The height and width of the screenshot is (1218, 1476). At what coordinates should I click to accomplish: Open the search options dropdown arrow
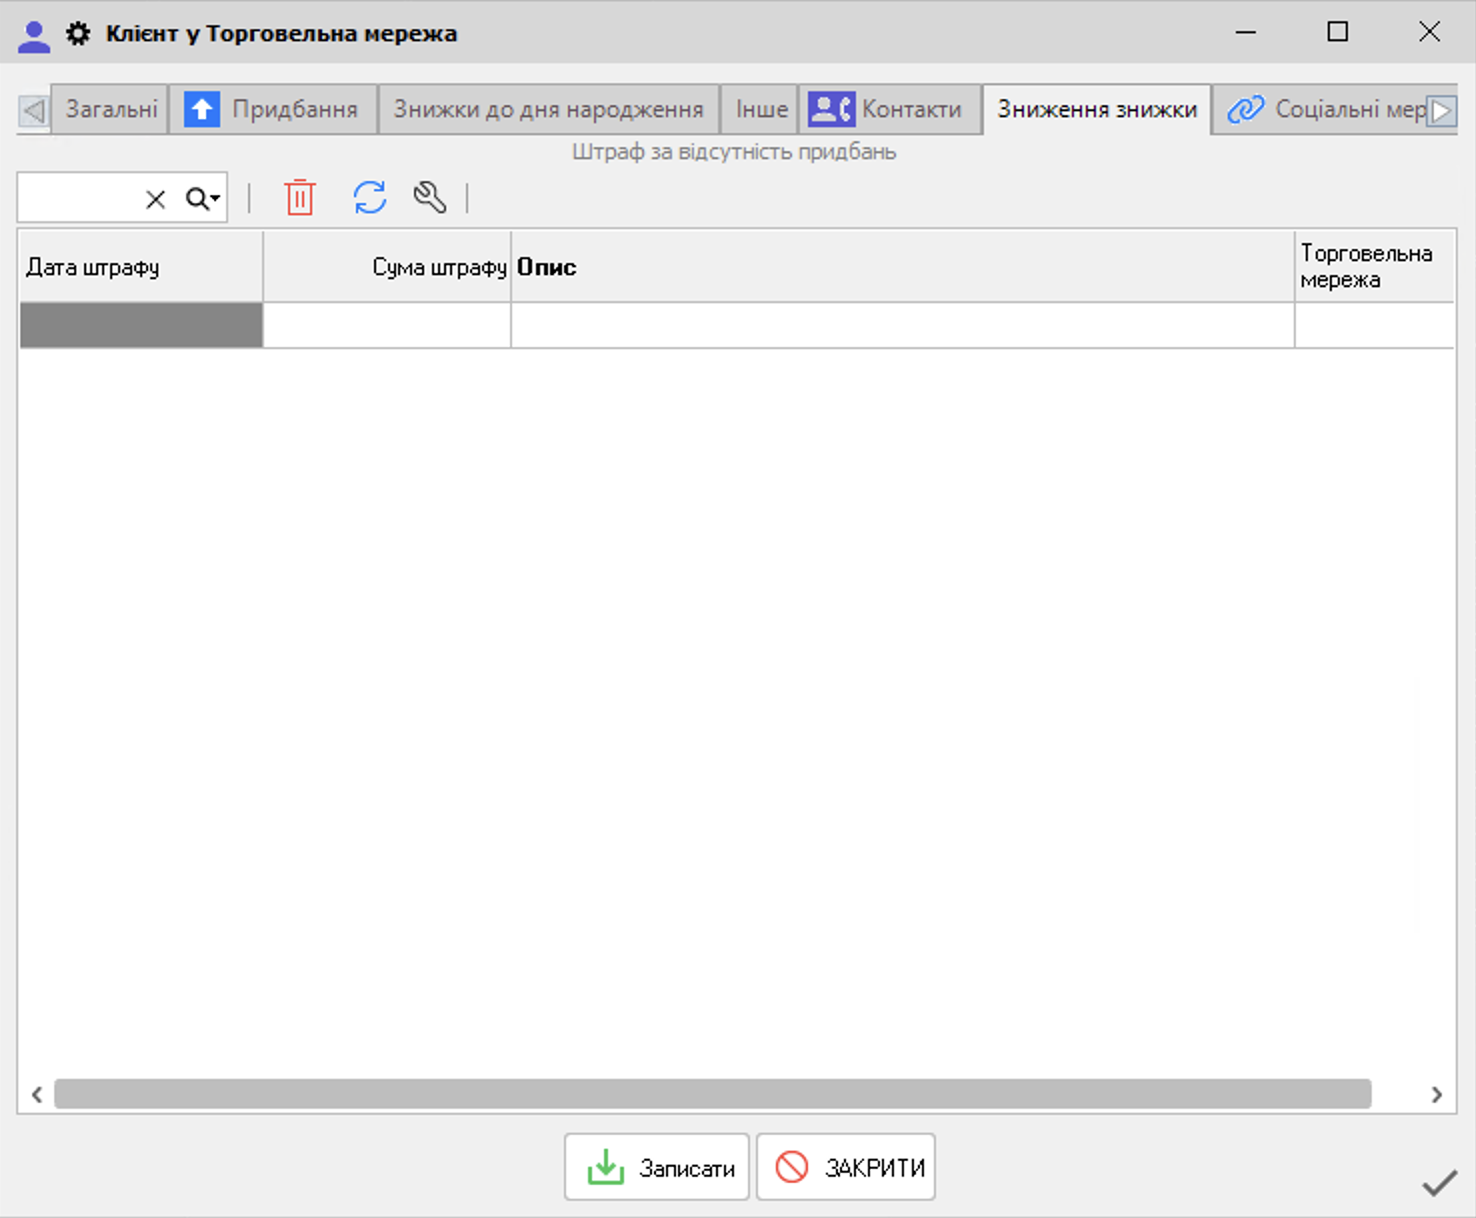click(x=215, y=199)
